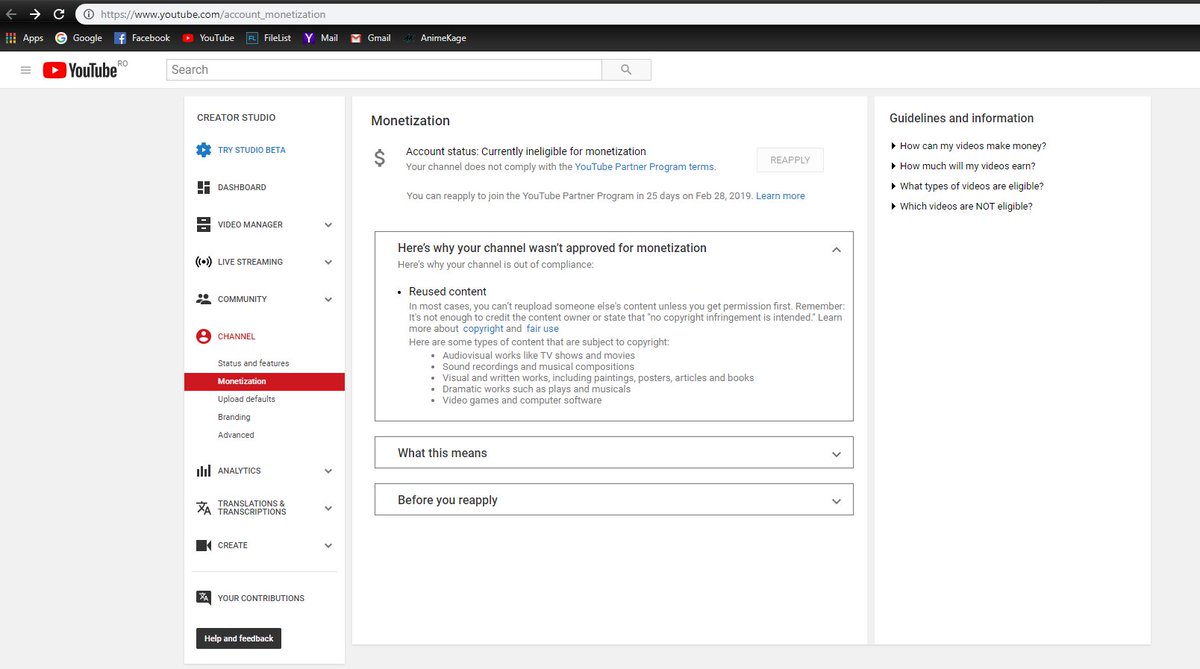Expand 'How can my videos make money?'

pyautogui.click(x=968, y=146)
